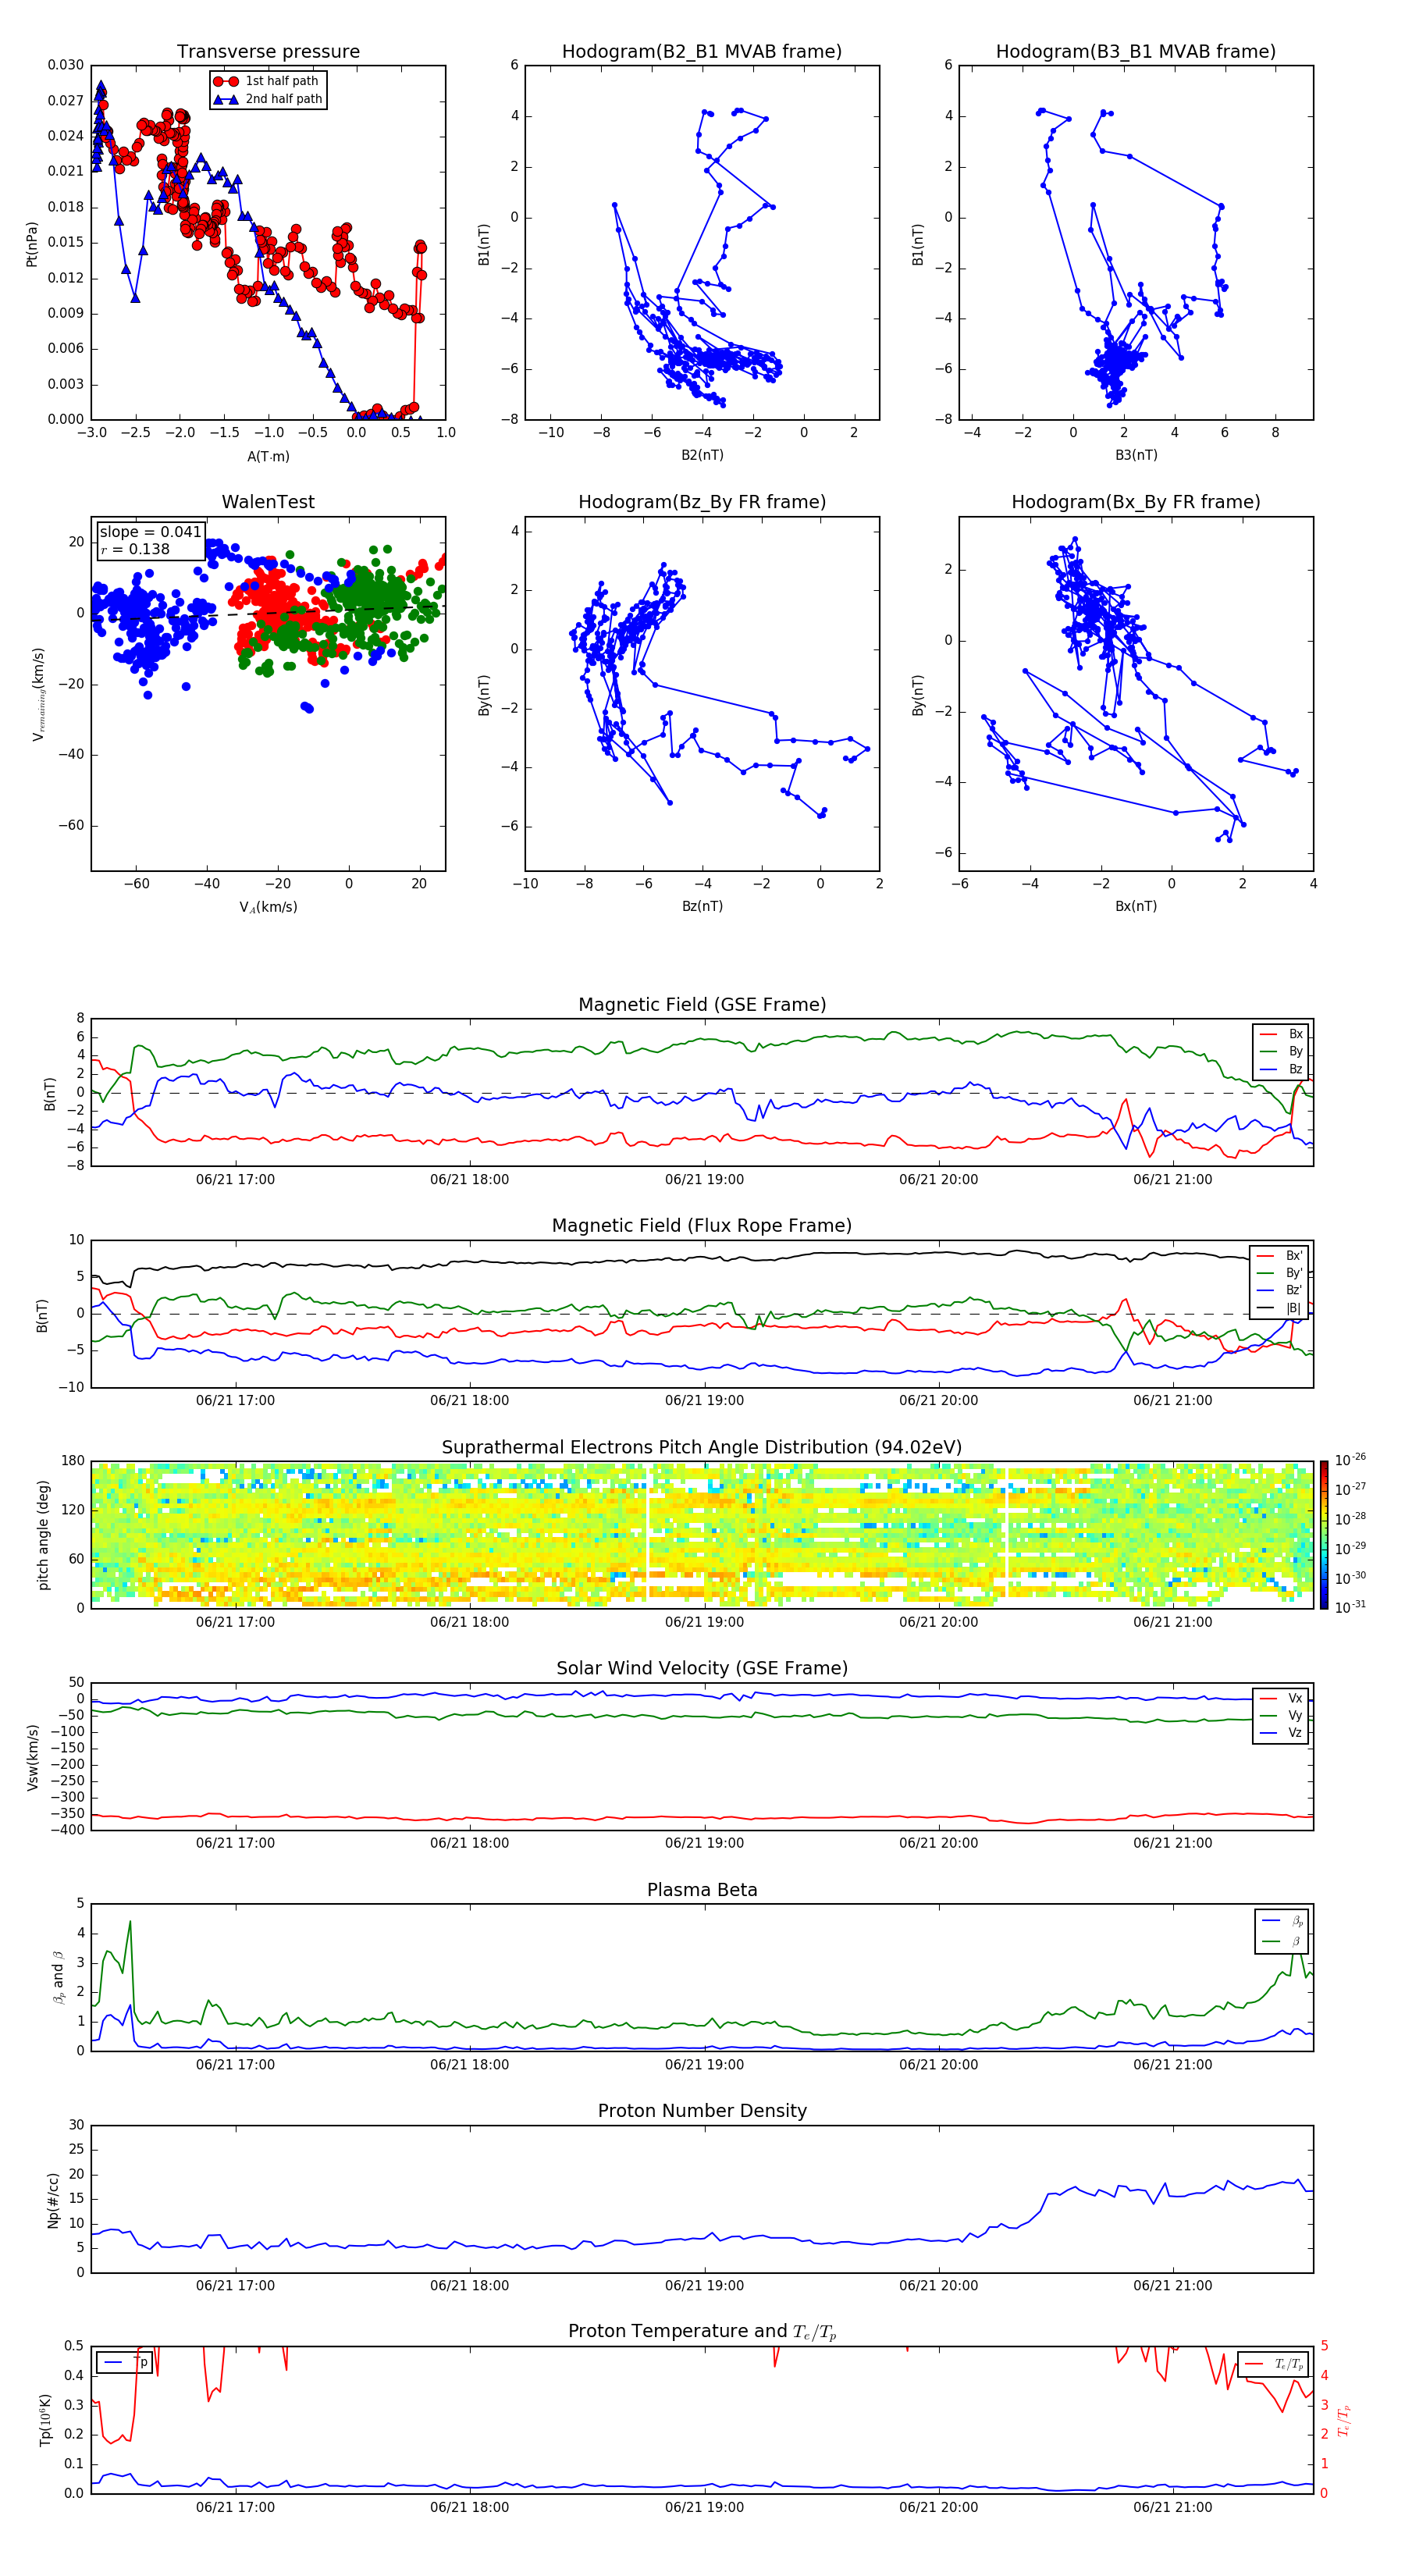This screenshot has width=1405, height=2576.
Task: Click the "Magnetic Field (Flux Rope Frame)" title
Action: [702, 1225]
